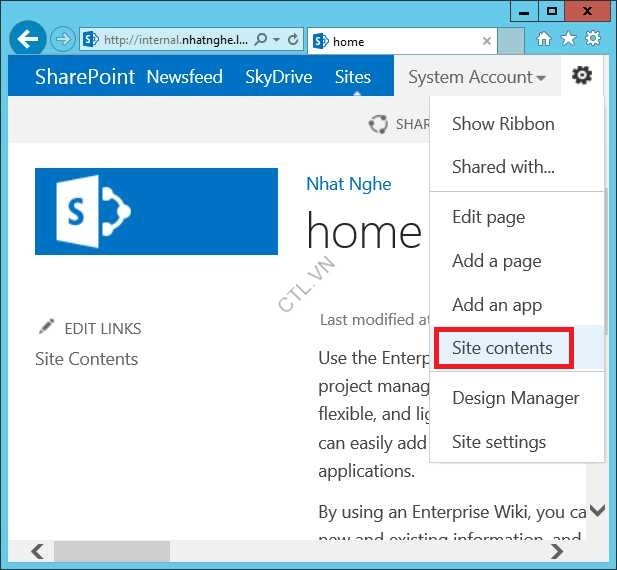Choose Add an app menu entry
617x570 pixels.
point(497,305)
